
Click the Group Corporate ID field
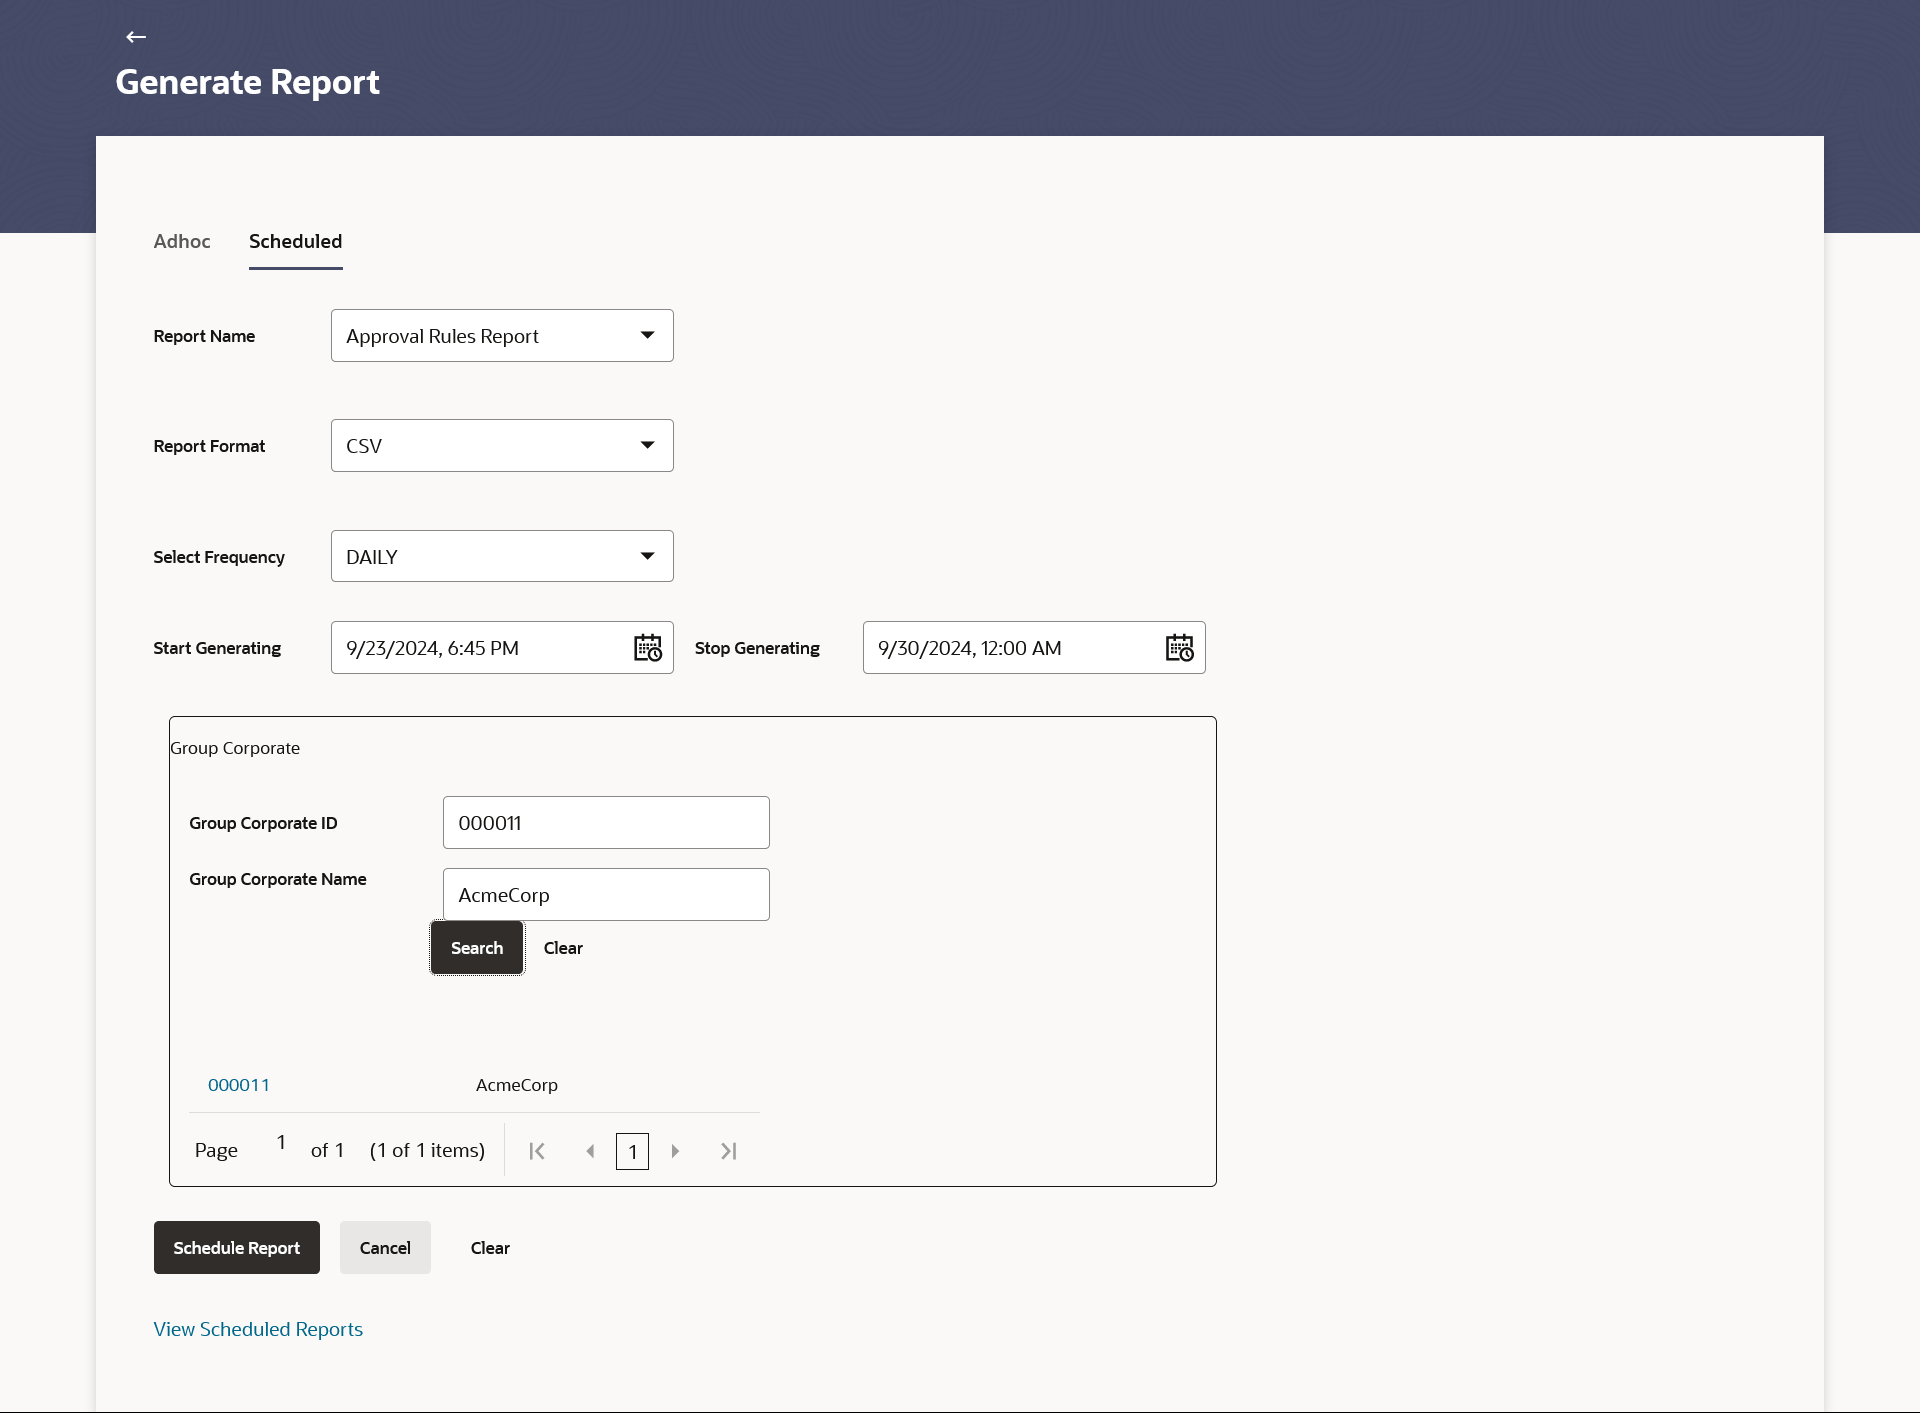coord(606,823)
